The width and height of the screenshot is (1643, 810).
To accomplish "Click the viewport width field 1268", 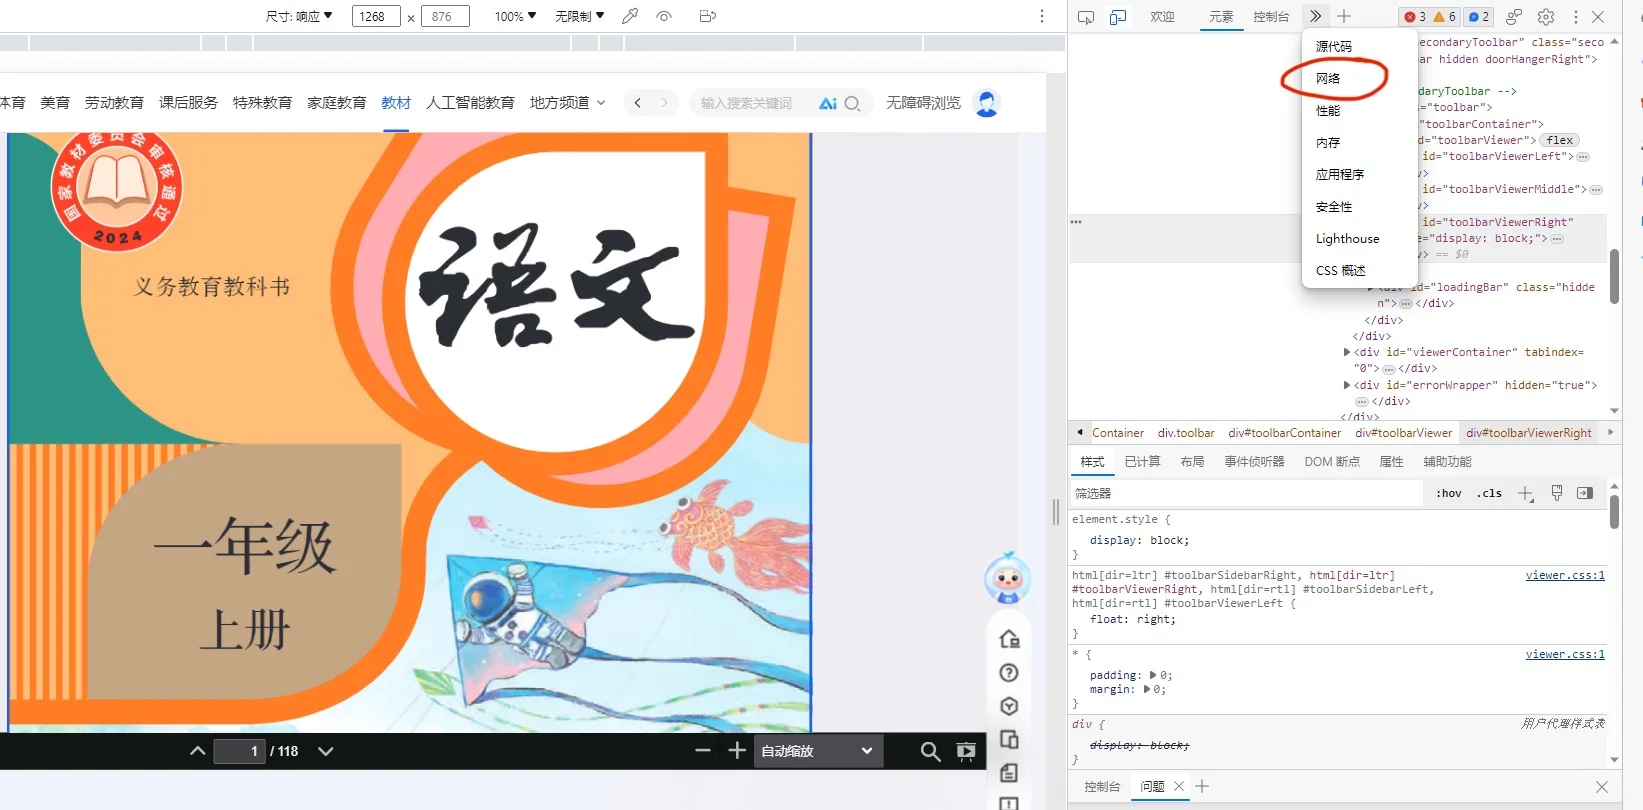I will (376, 16).
